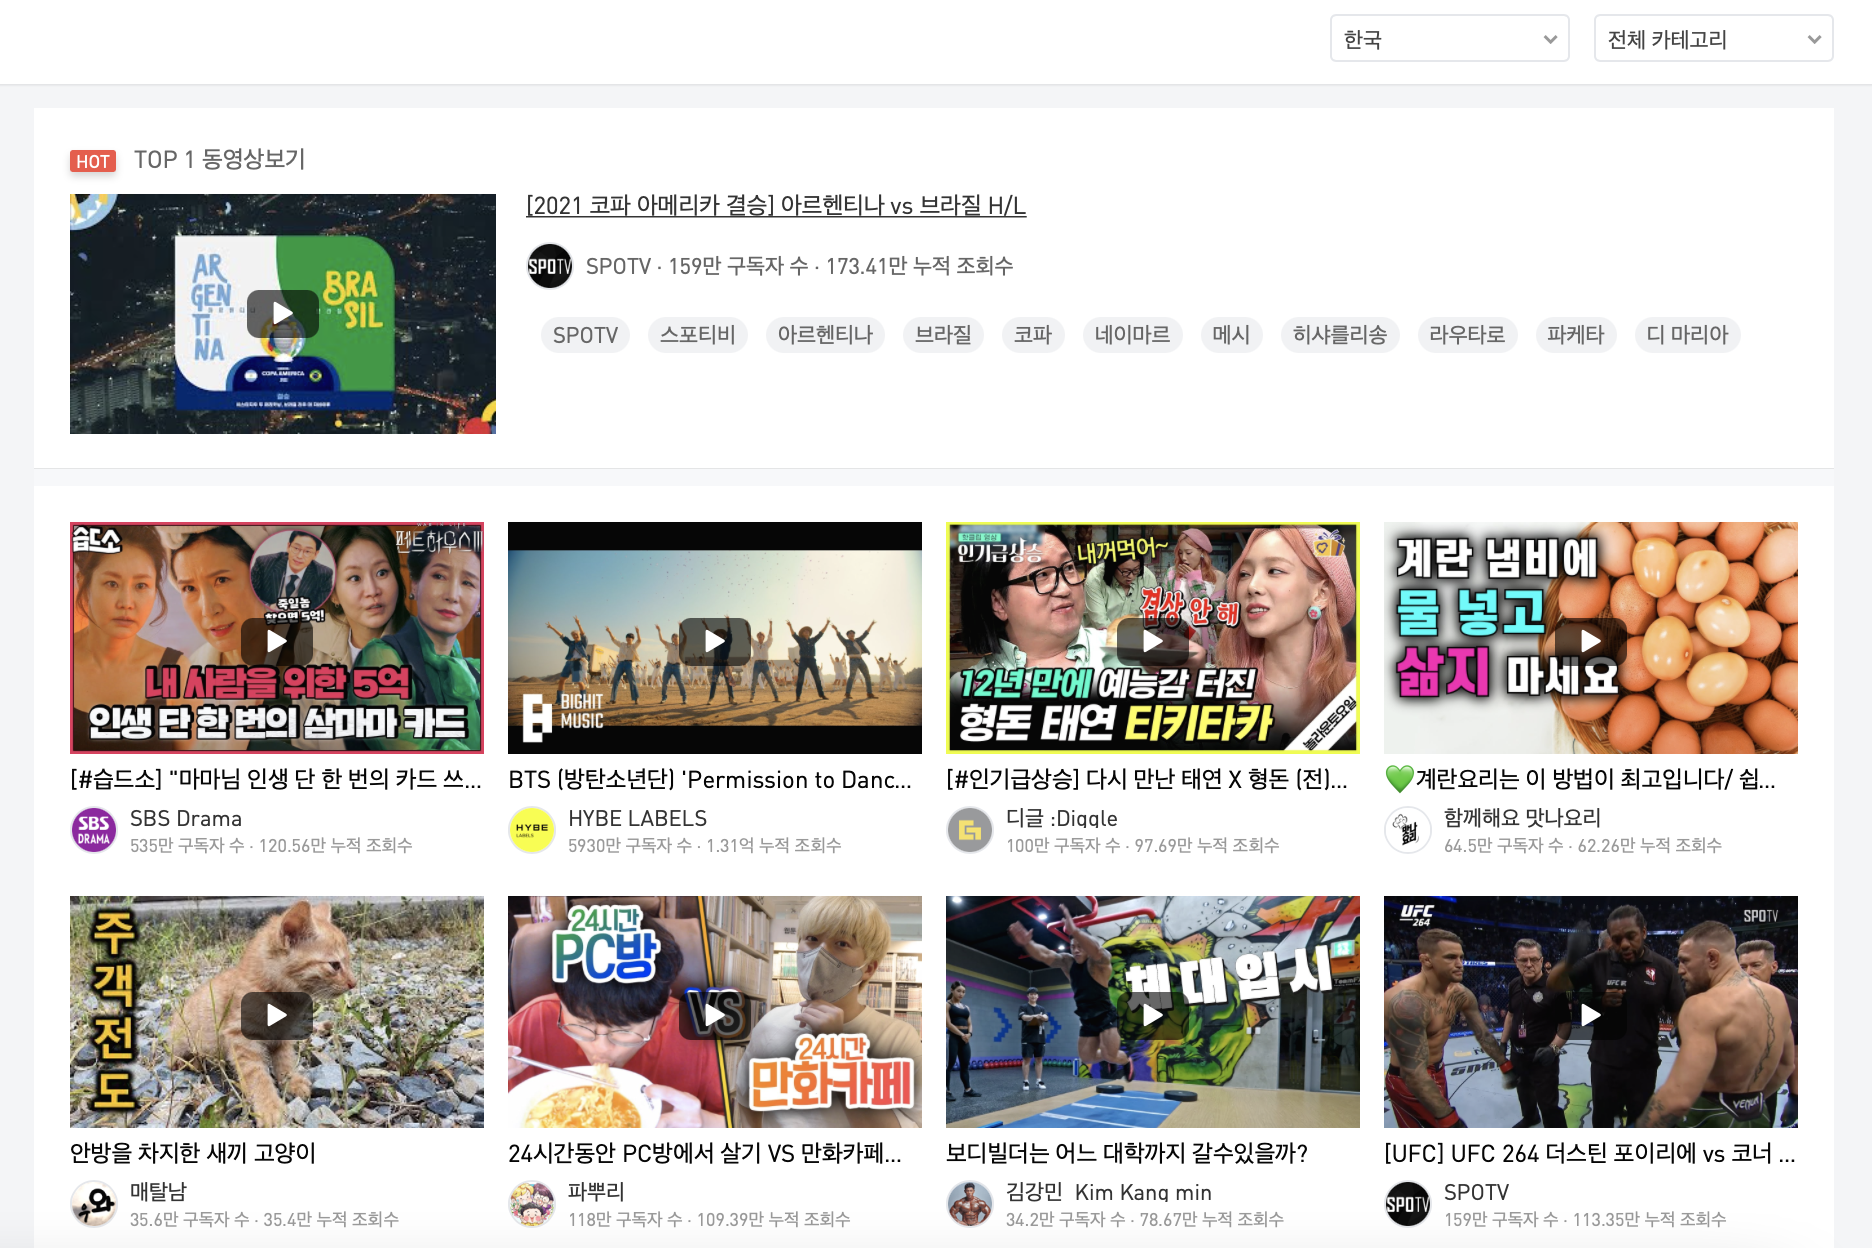Select the 메시 tag chip
This screenshot has height=1248, width=1872.
click(x=1231, y=335)
